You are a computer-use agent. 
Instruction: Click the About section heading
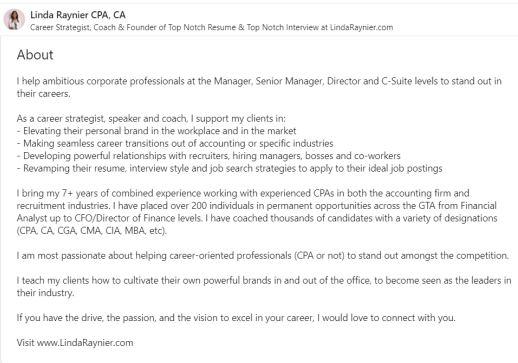click(x=35, y=55)
